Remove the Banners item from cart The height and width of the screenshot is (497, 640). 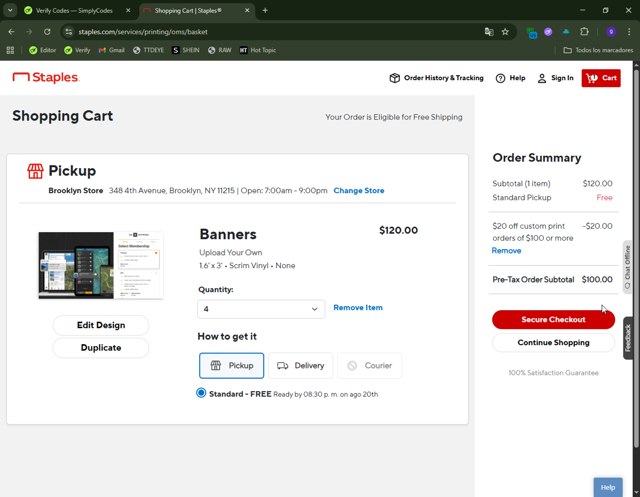pos(358,308)
